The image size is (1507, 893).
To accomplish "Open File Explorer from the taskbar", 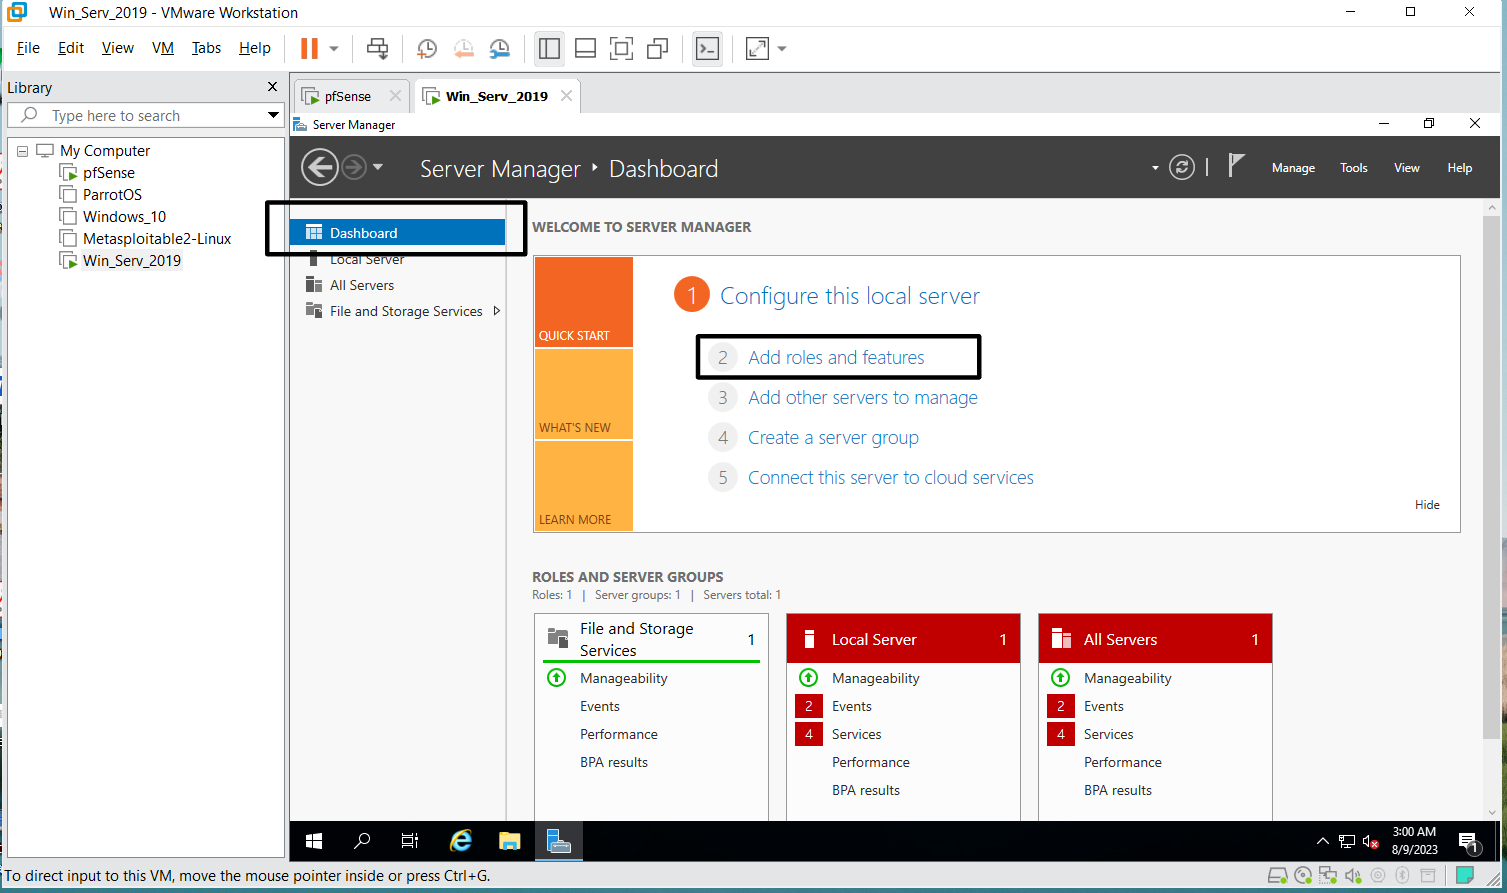I will pos(510,841).
